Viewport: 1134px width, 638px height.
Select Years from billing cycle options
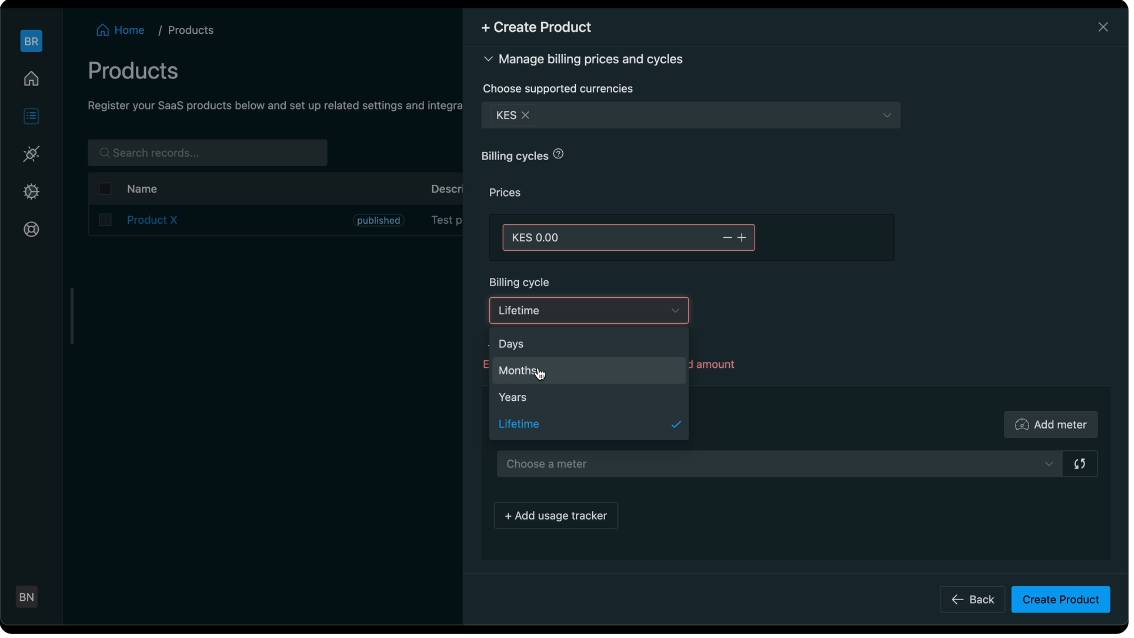[513, 398]
